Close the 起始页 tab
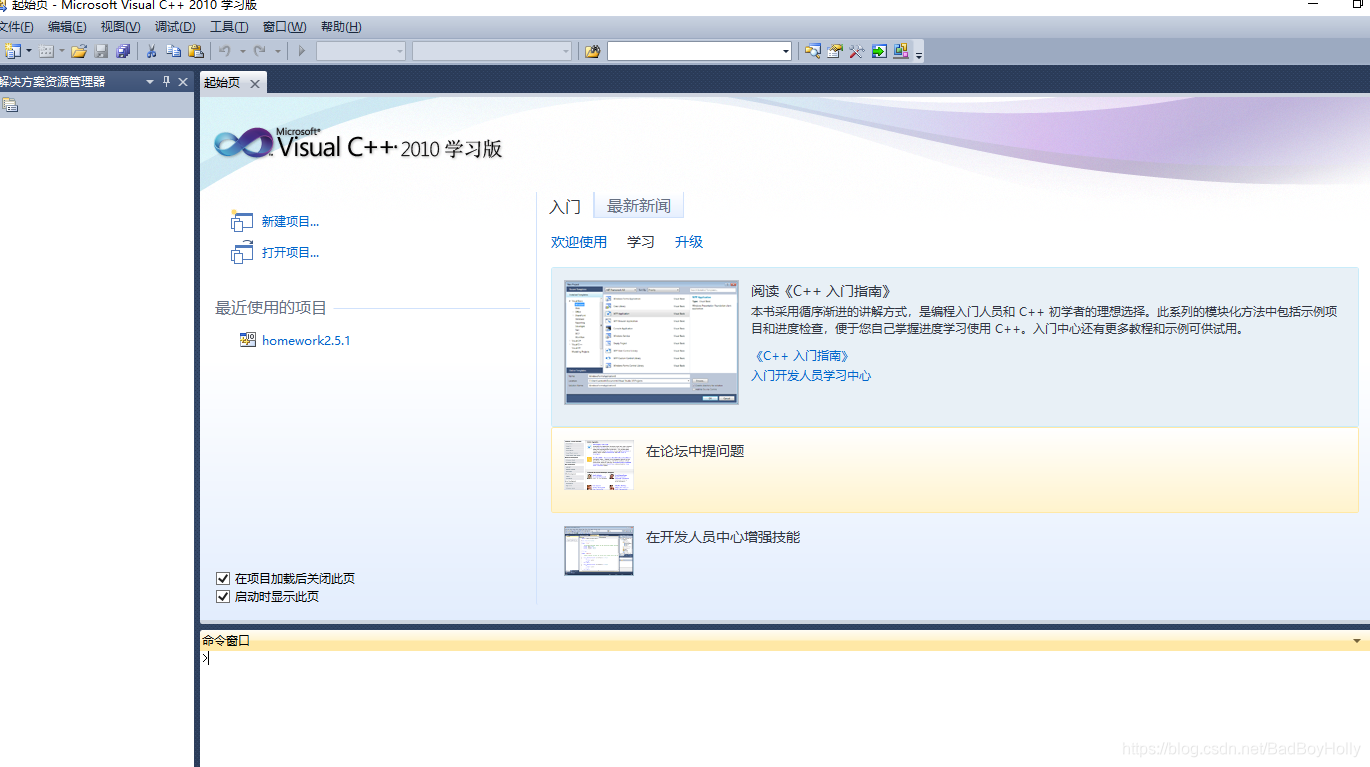This screenshot has width=1370, height=767. pyautogui.click(x=255, y=84)
